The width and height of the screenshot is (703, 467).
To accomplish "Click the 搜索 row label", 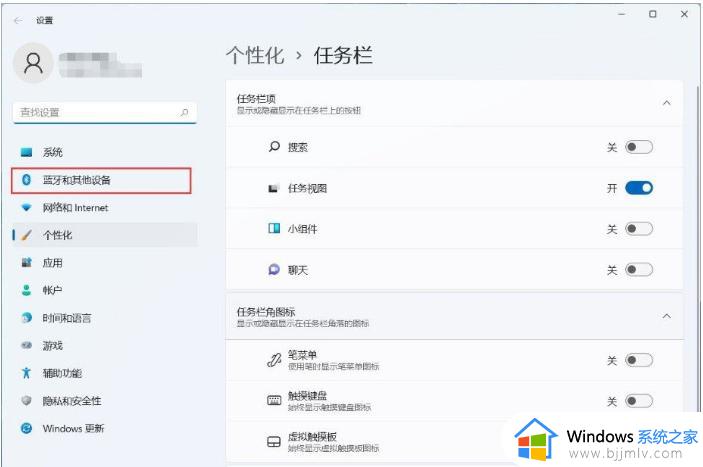I will click(298, 147).
